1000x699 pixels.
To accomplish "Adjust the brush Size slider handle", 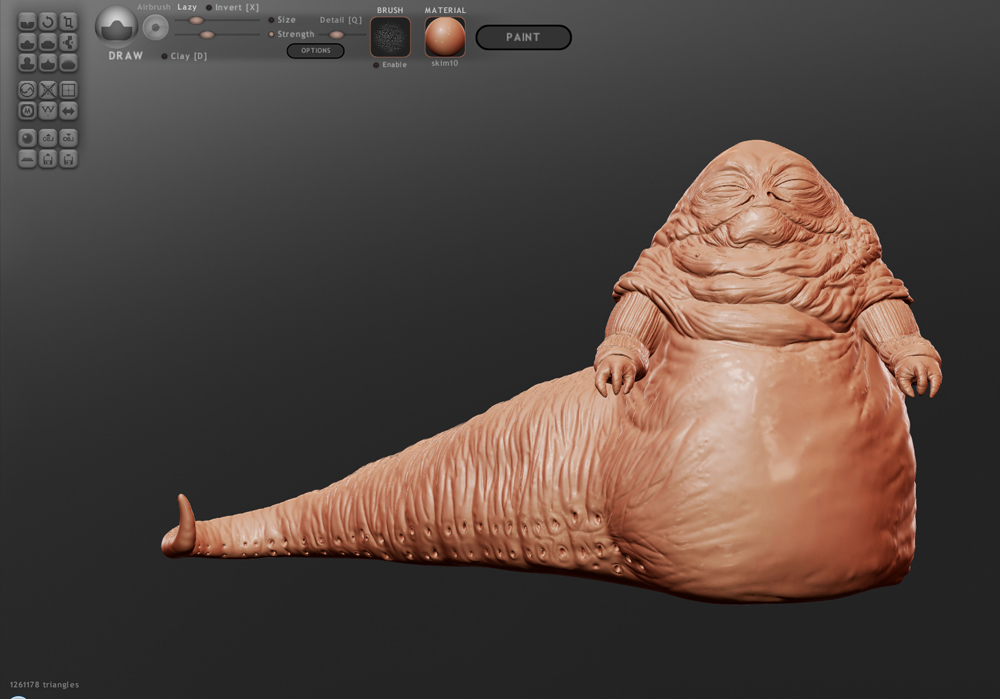I will (x=196, y=20).
